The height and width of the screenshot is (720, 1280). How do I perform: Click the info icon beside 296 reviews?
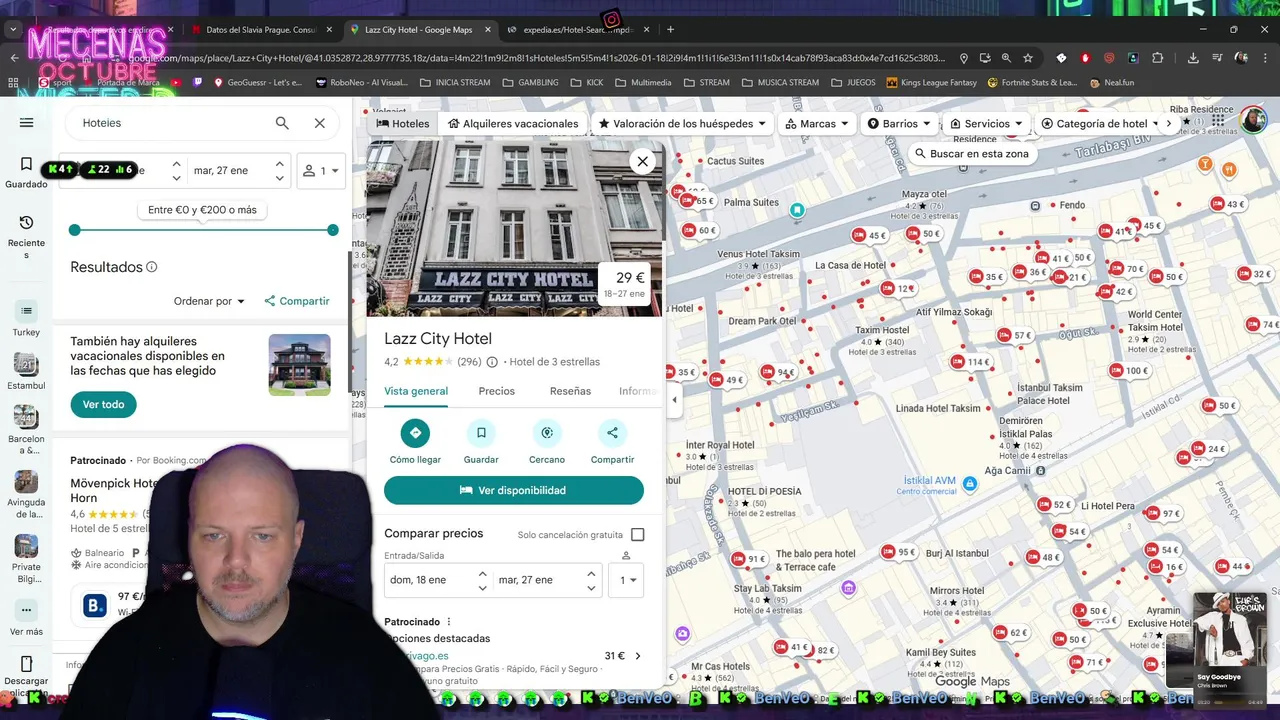491,362
